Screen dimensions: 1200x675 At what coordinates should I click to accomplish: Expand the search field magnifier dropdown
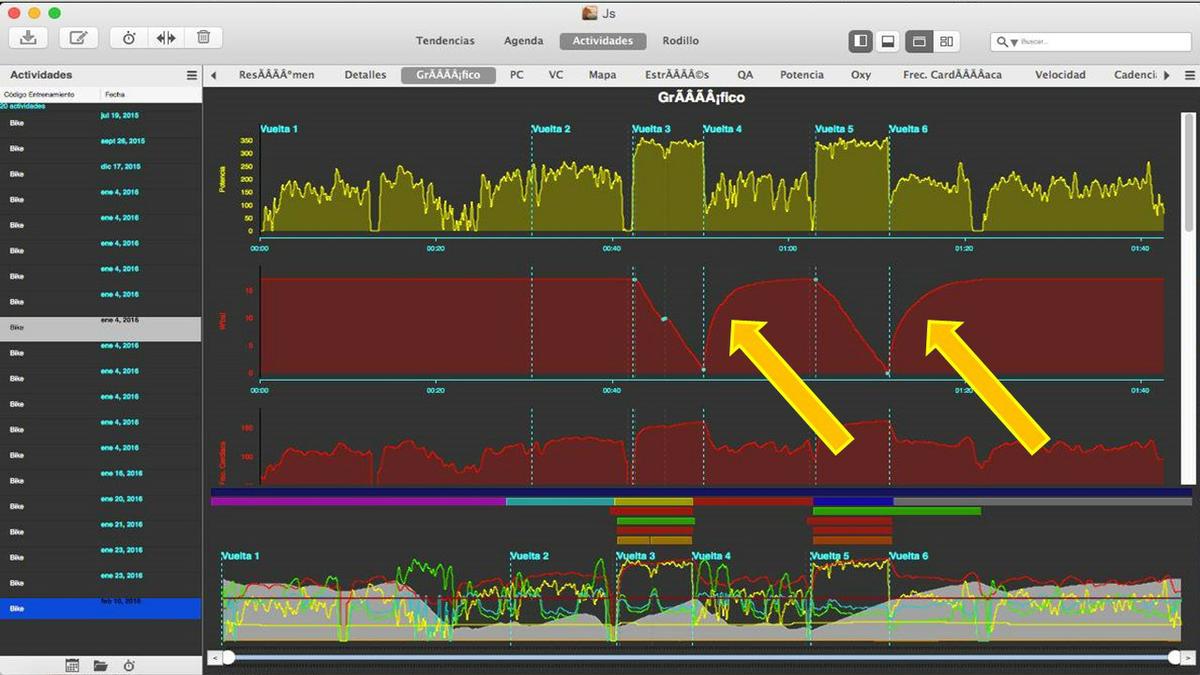1005,42
